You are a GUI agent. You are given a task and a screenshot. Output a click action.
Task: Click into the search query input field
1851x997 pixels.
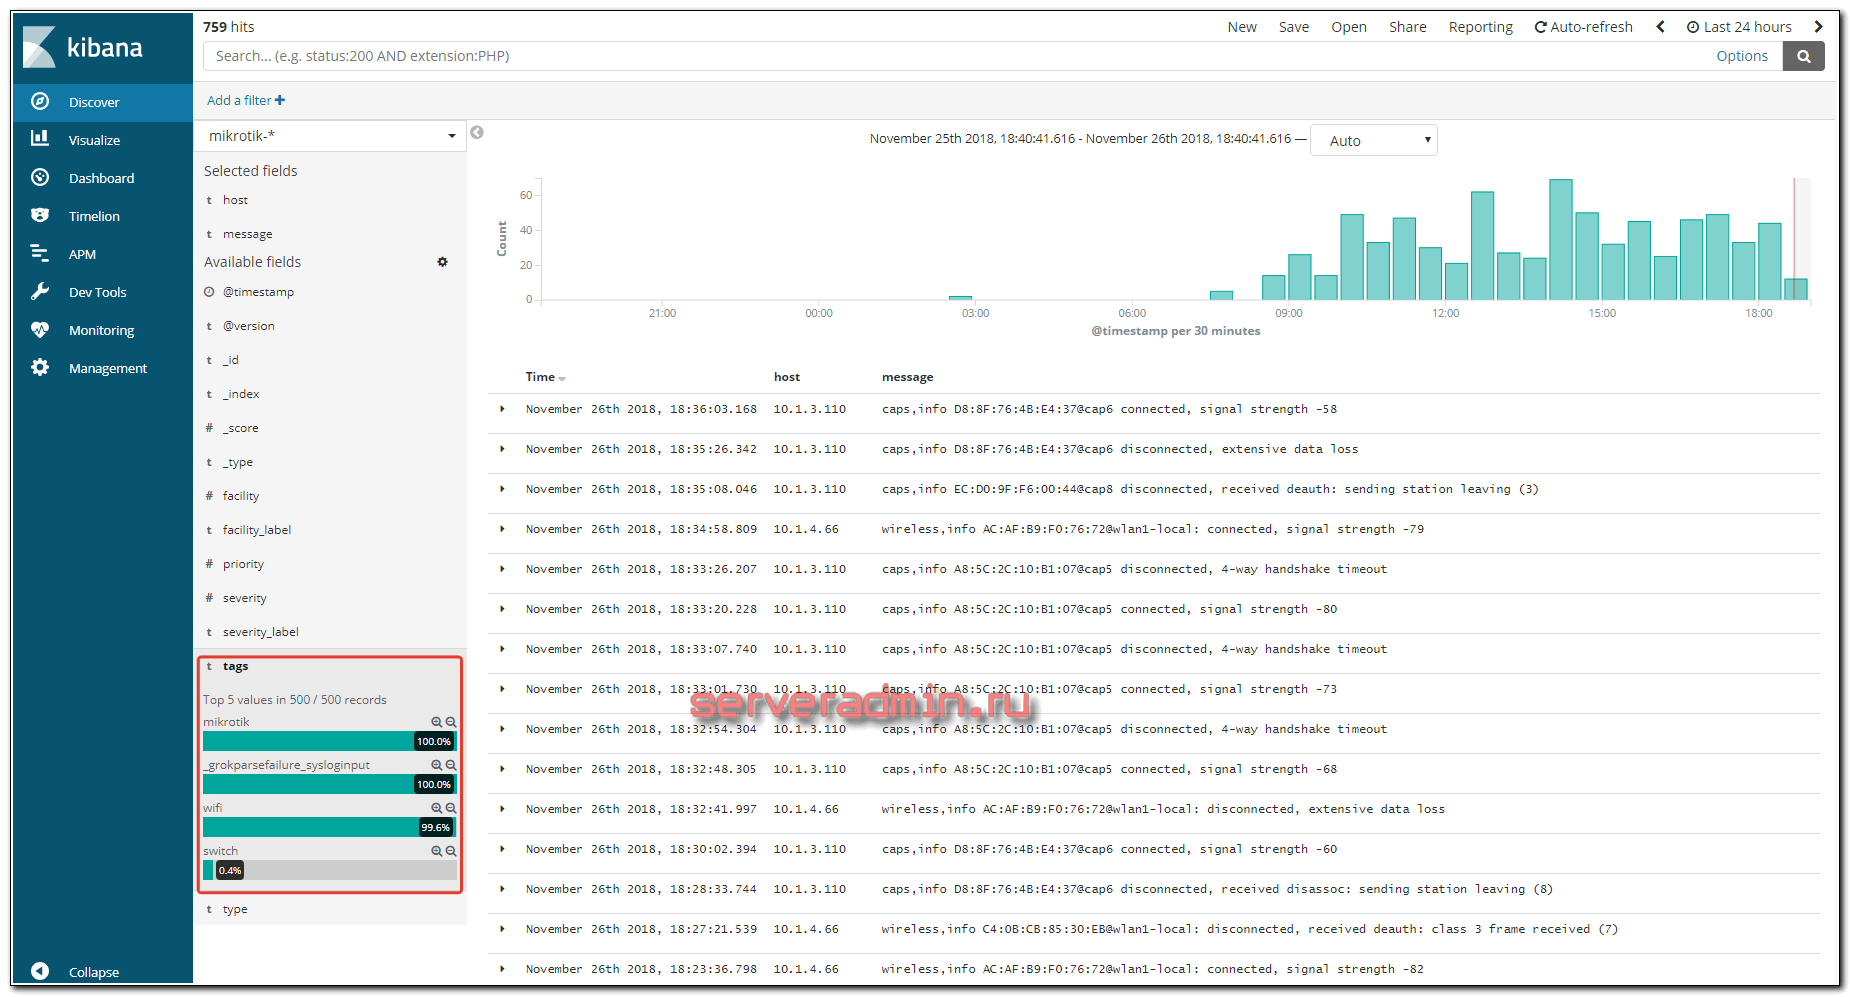click(x=950, y=56)
